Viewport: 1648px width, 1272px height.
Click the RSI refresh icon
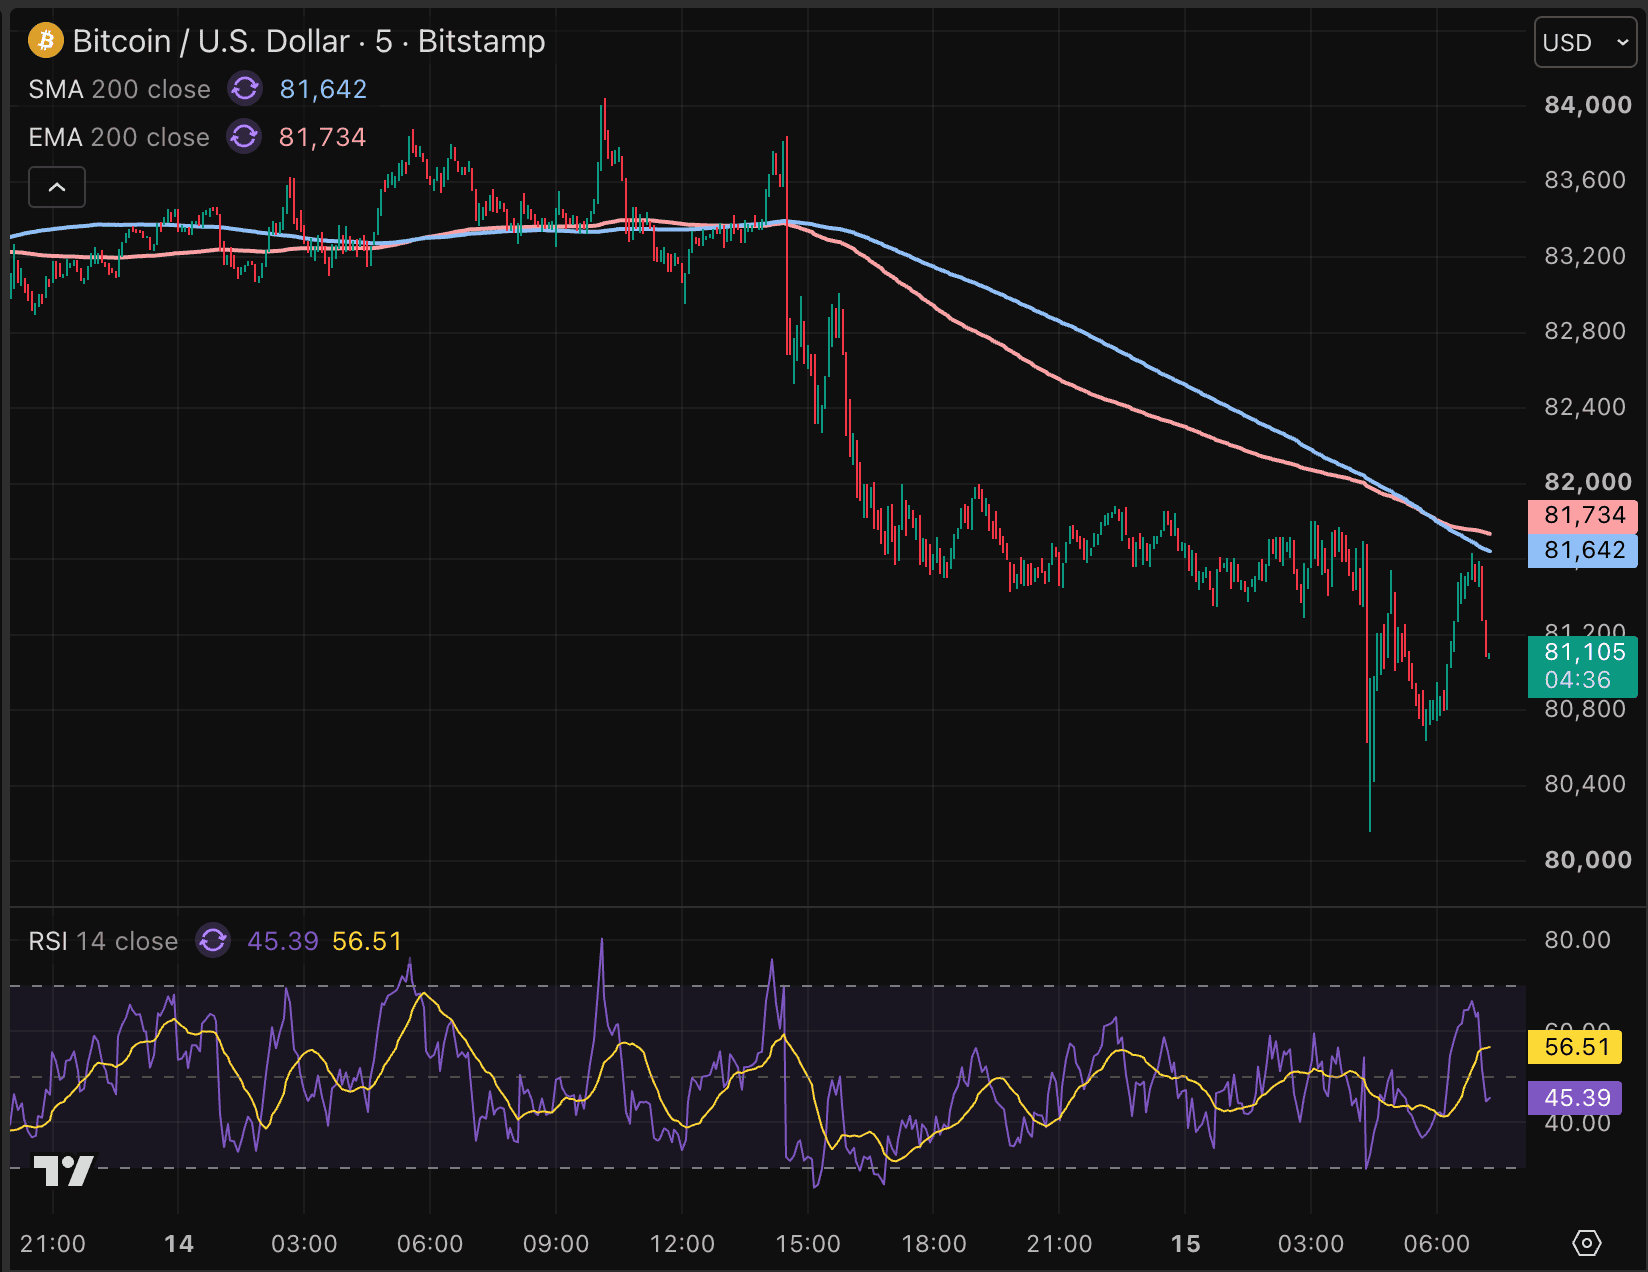click(x=213, y=940)
